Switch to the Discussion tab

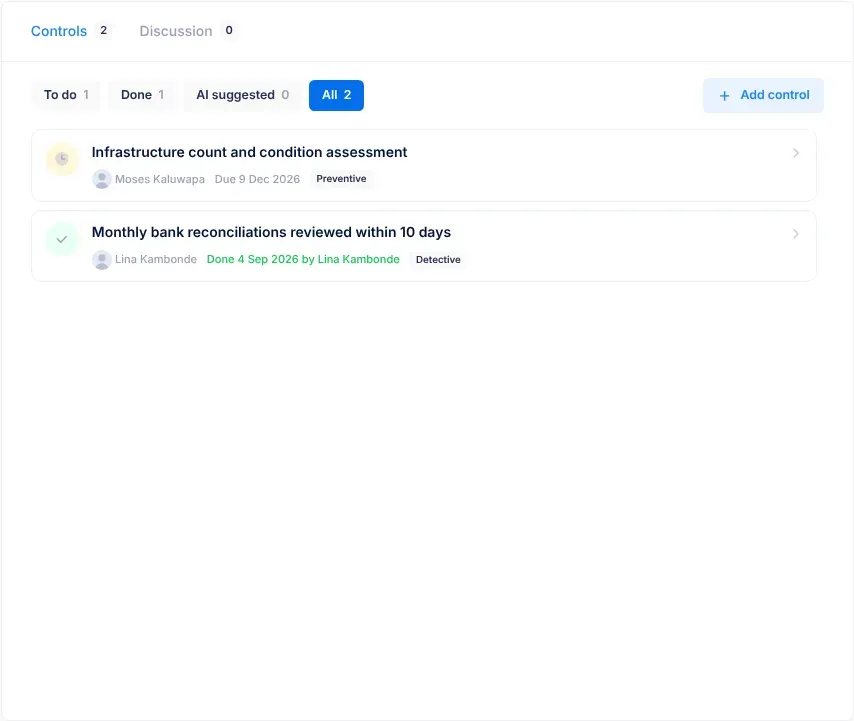176,31
